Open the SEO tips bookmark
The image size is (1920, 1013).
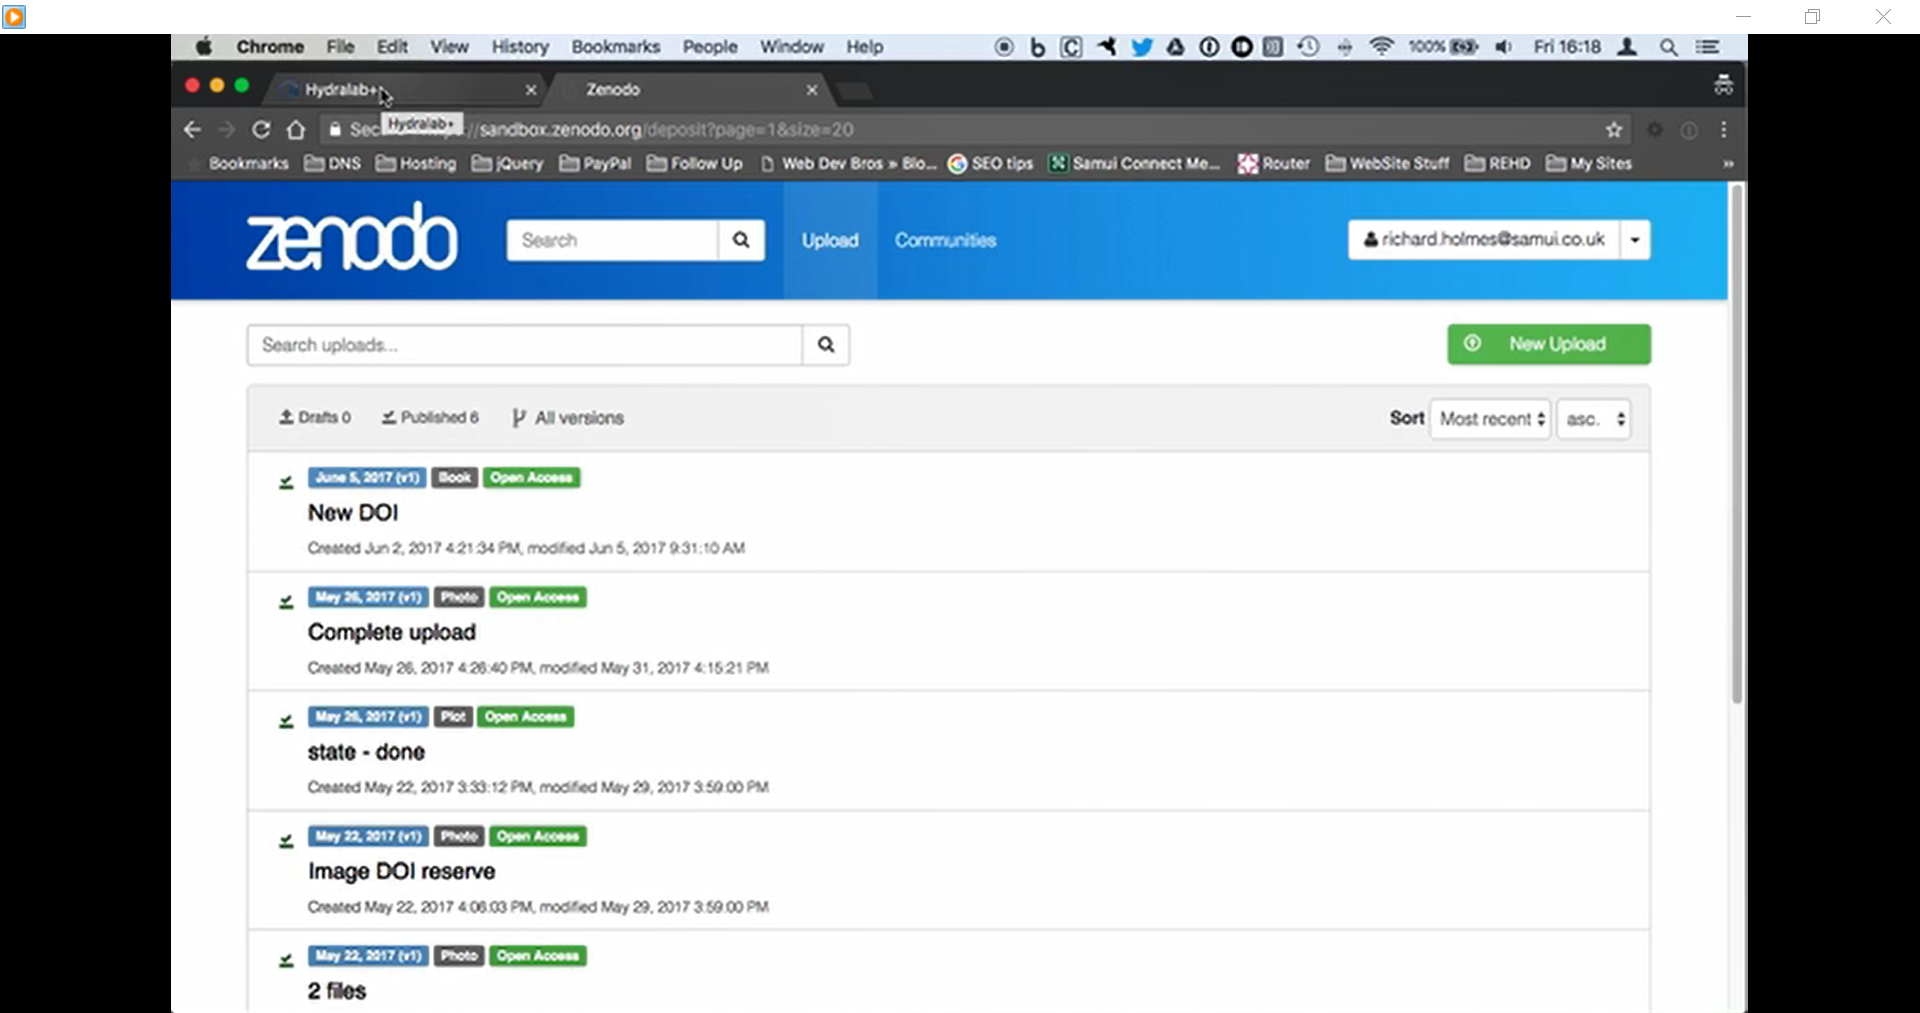(x=990, y=163)
